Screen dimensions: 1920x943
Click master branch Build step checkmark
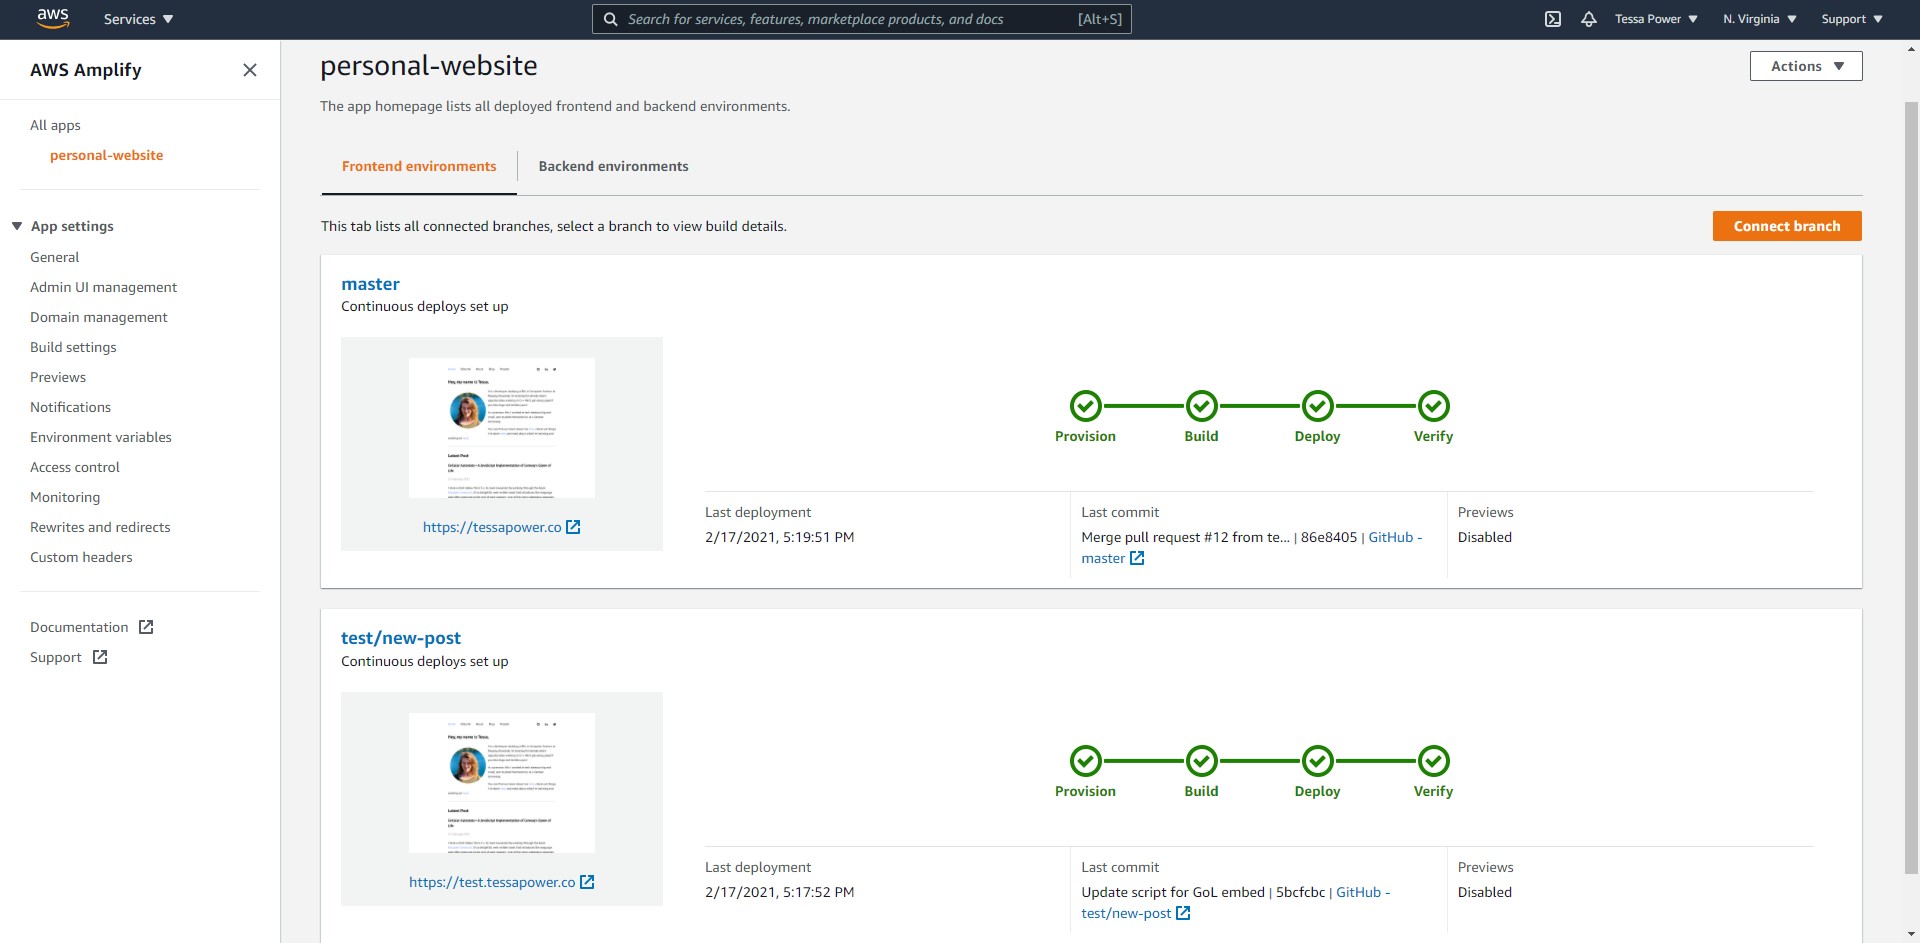point(1201,406)
